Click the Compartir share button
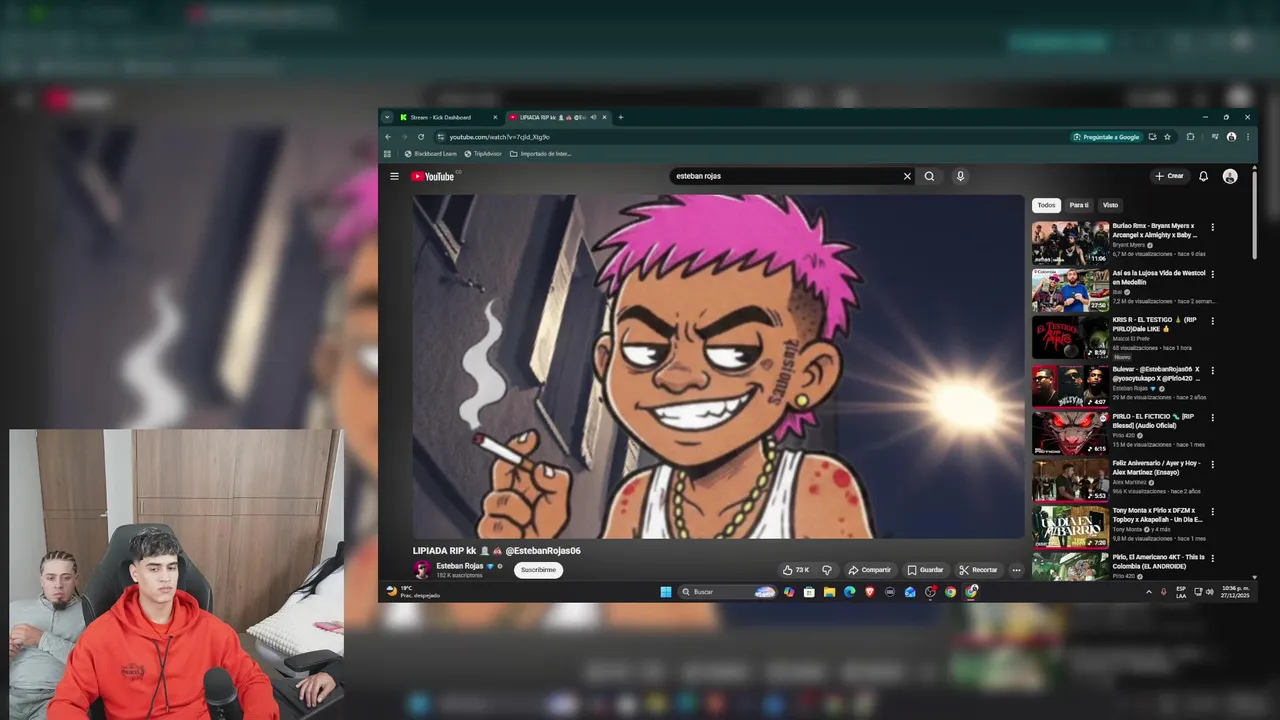The image size is (1280, 720). (869, 570)
